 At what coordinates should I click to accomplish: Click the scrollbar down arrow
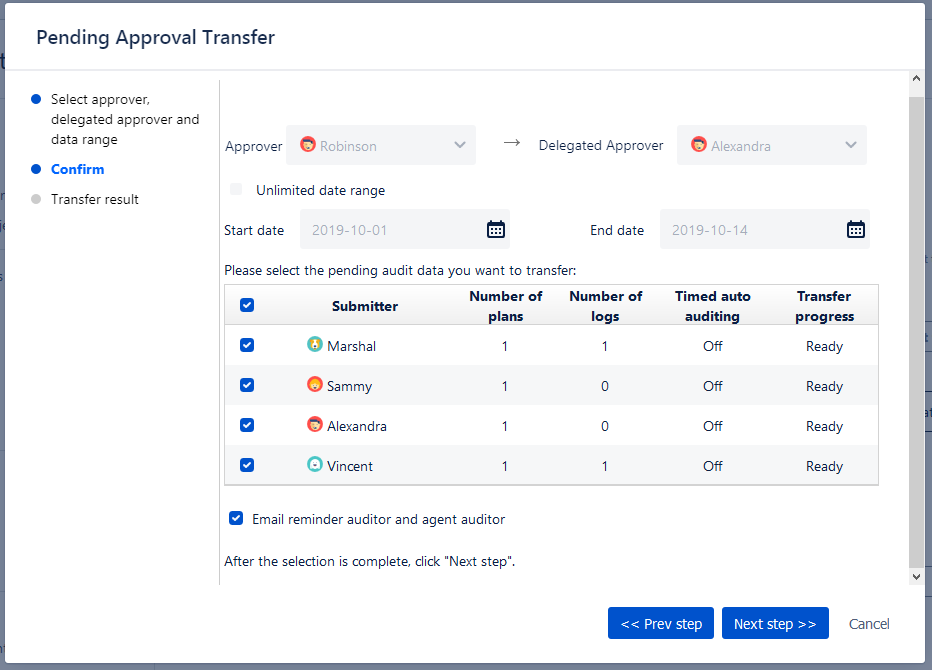click(916, 577)
